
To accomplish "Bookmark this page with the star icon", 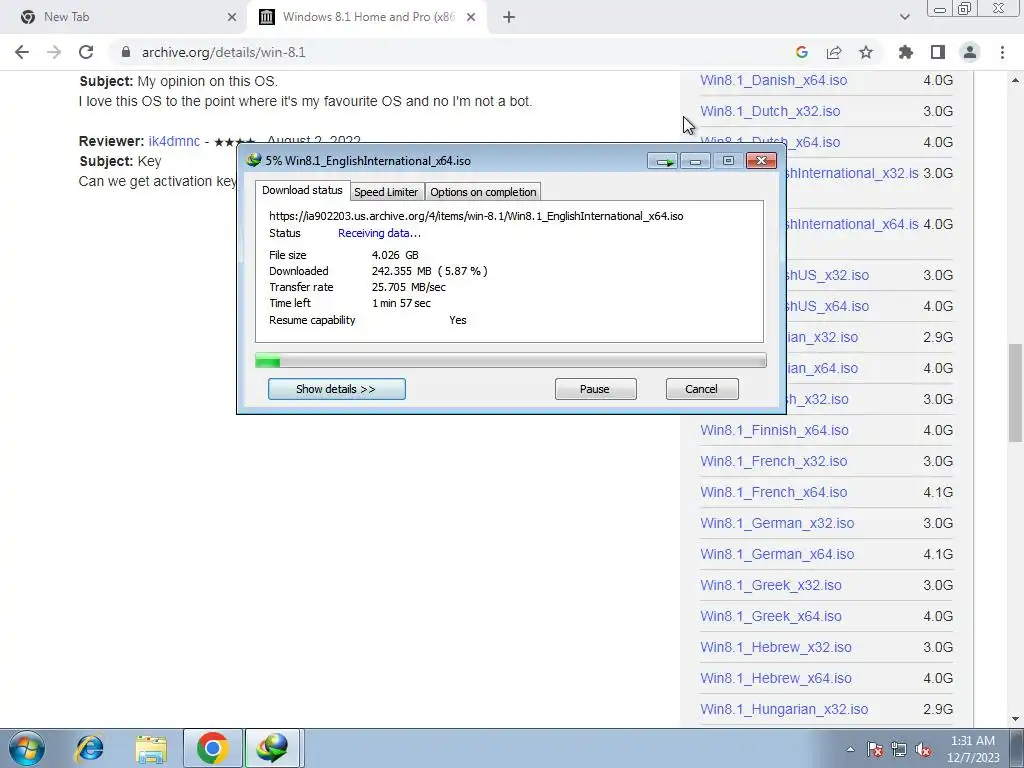I will click(x=866, y=52).
